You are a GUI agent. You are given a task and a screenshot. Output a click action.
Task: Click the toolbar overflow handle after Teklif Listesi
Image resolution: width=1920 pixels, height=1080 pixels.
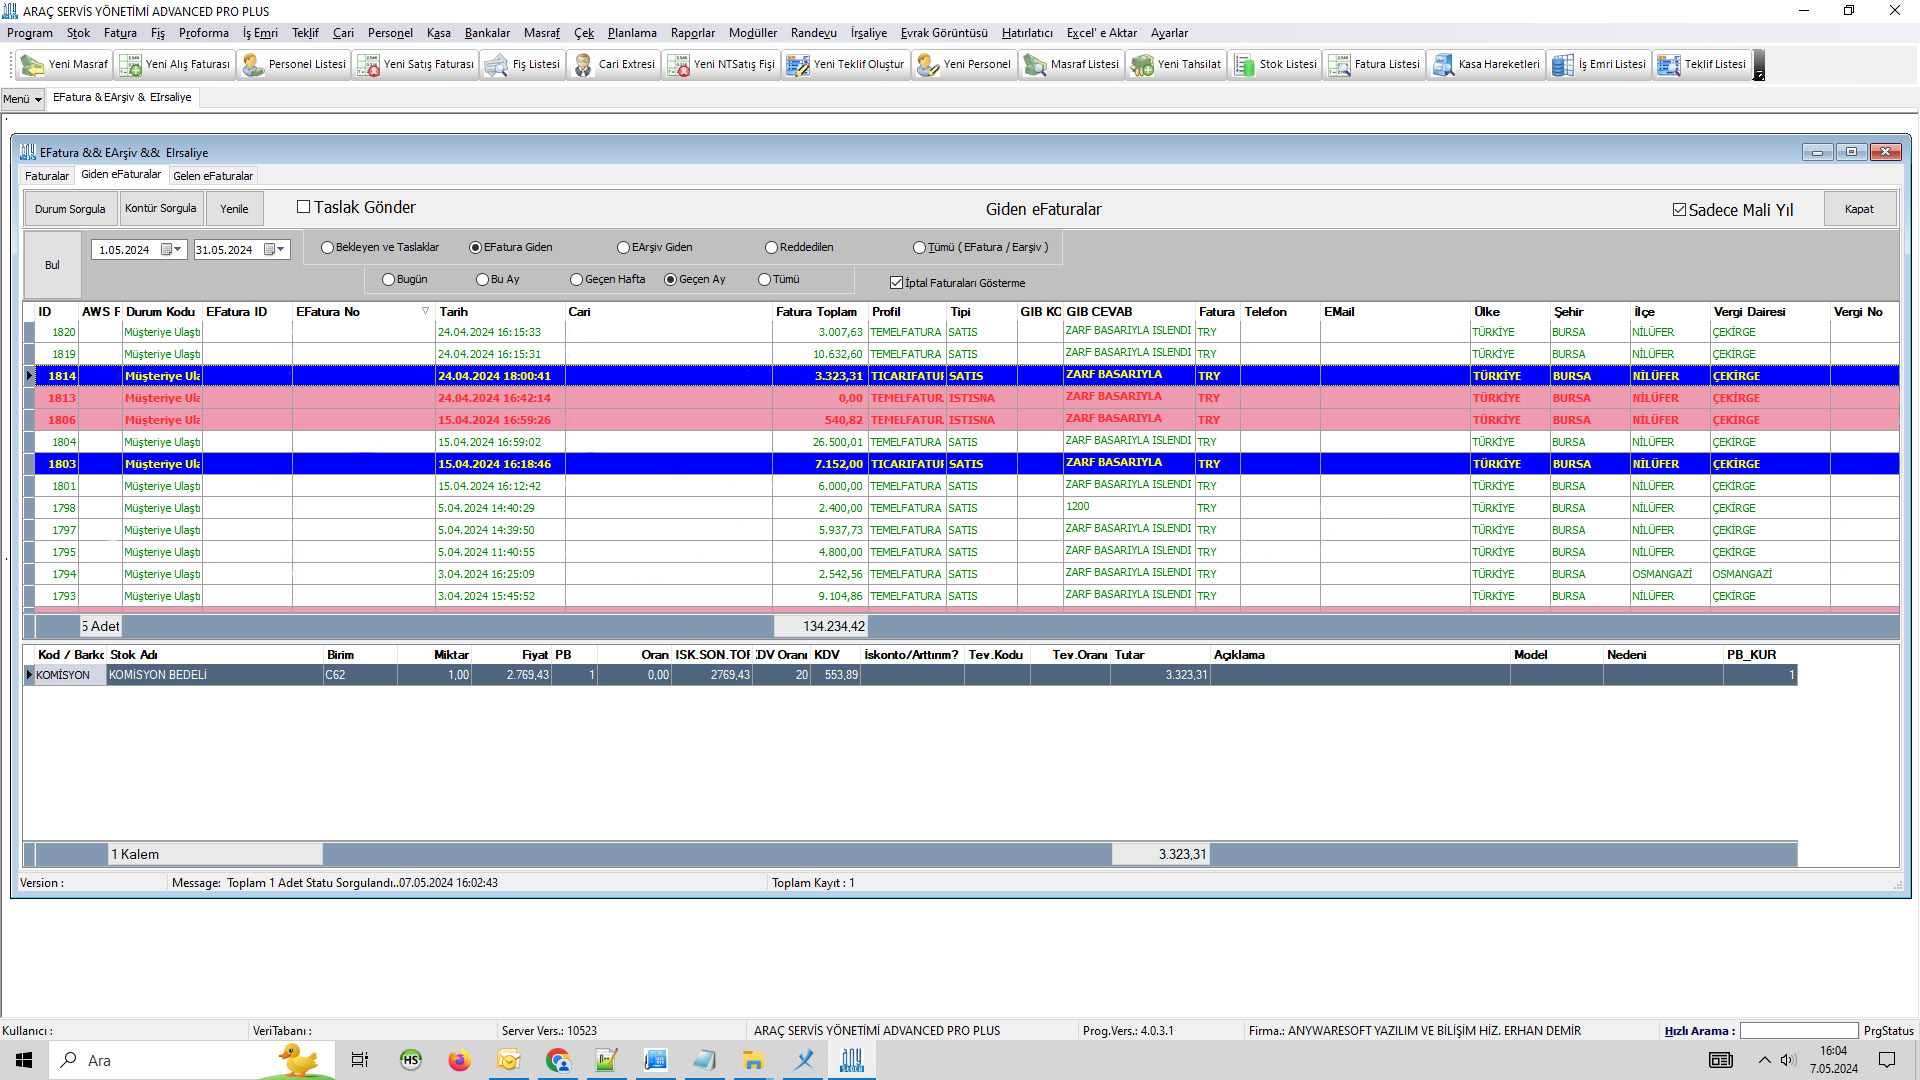[x=1759, y=65]
